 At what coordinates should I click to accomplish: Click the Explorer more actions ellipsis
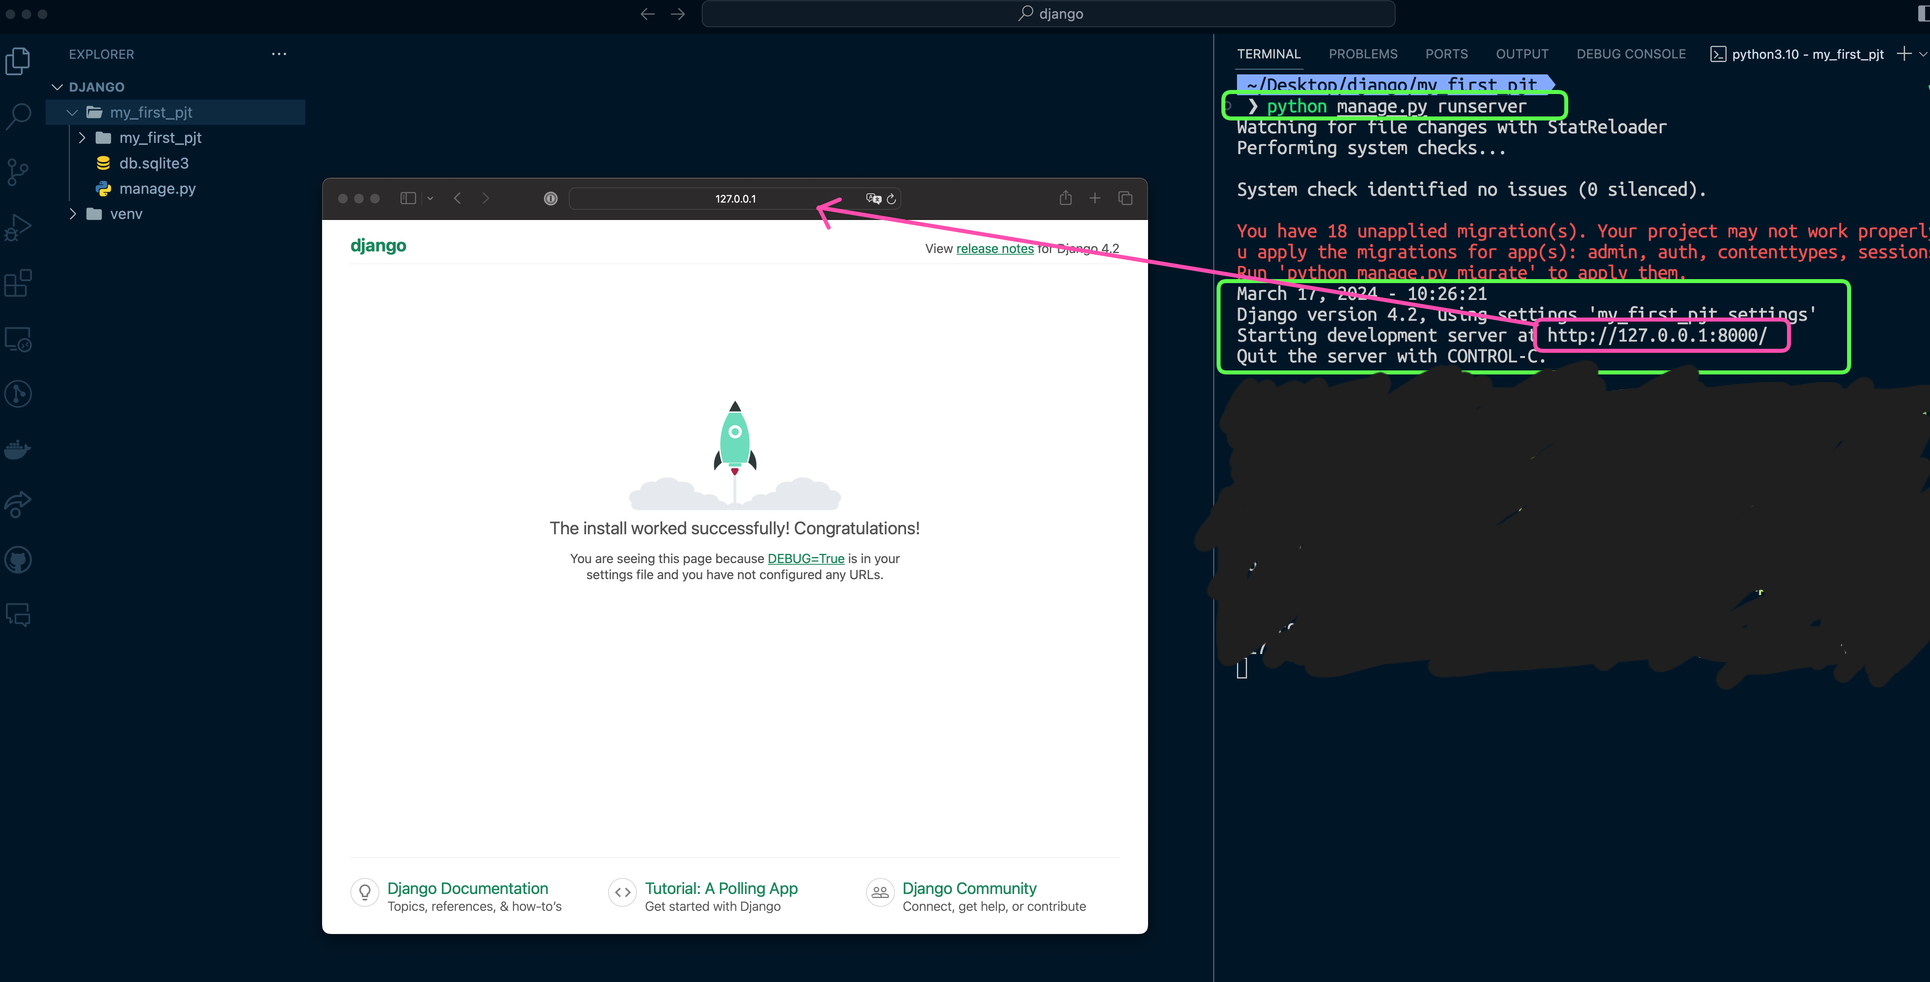[279, 54]
